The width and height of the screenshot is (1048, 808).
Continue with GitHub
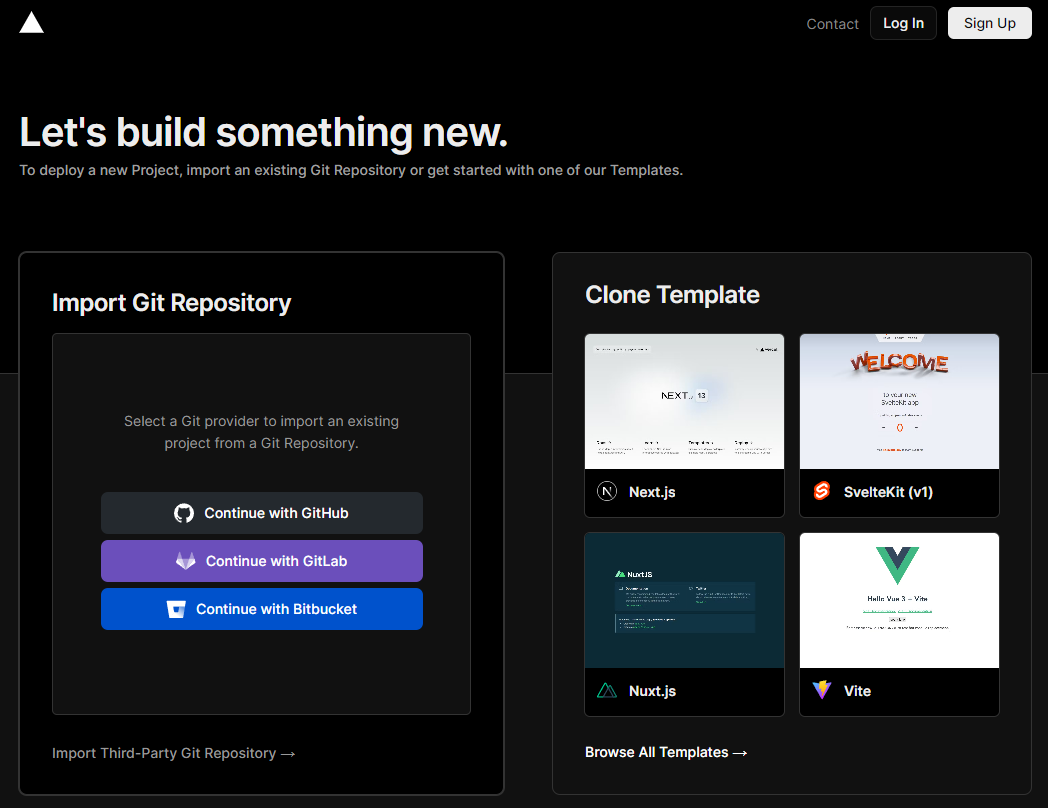[262, 513]
